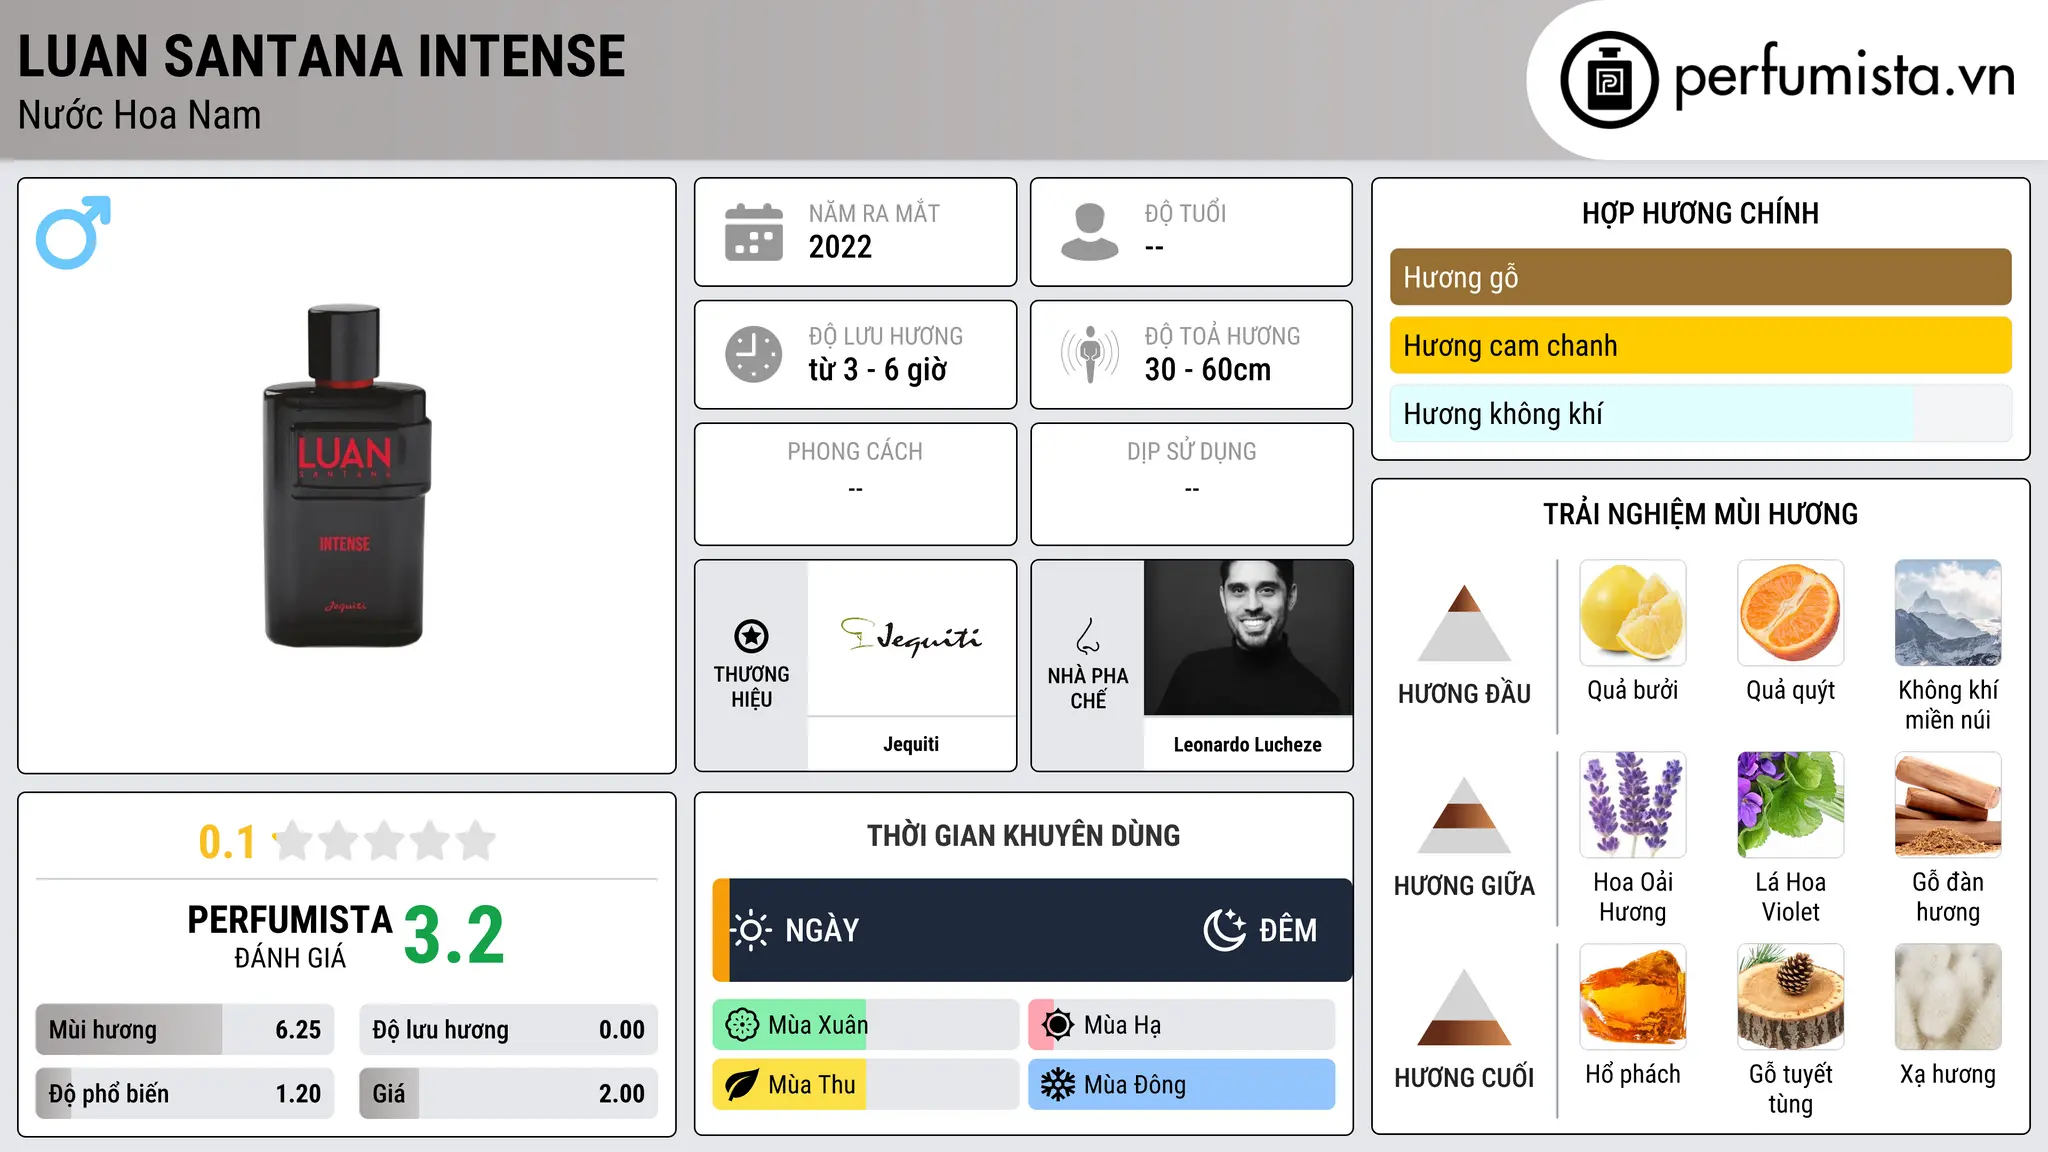This screenshot has width=2048, height=1152.
Task: Click the Giá score bar
Action: (x=508, y=1093)
